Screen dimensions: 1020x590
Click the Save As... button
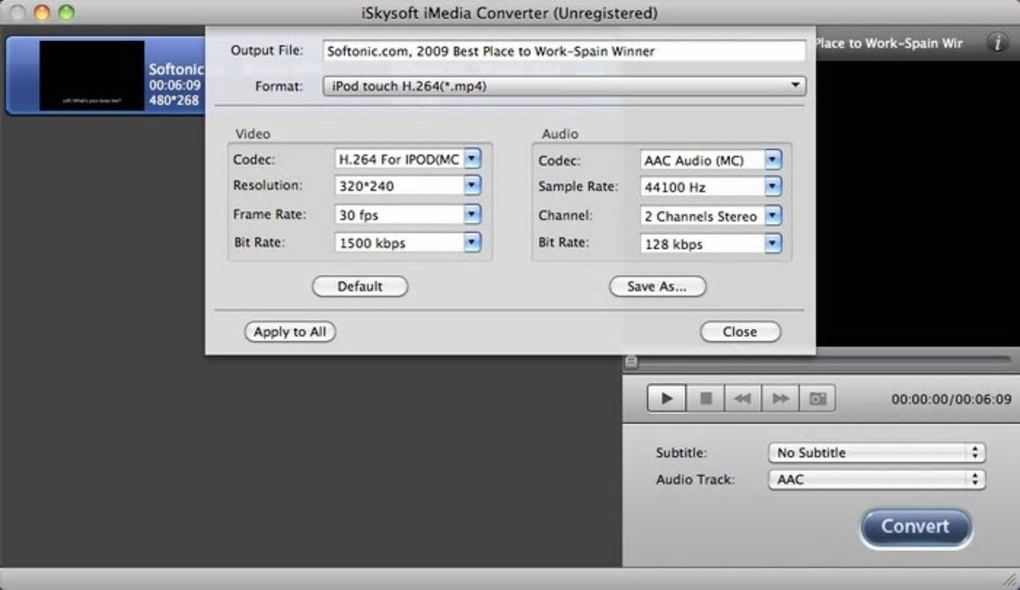pyautogui.click(x=657, y=286)
